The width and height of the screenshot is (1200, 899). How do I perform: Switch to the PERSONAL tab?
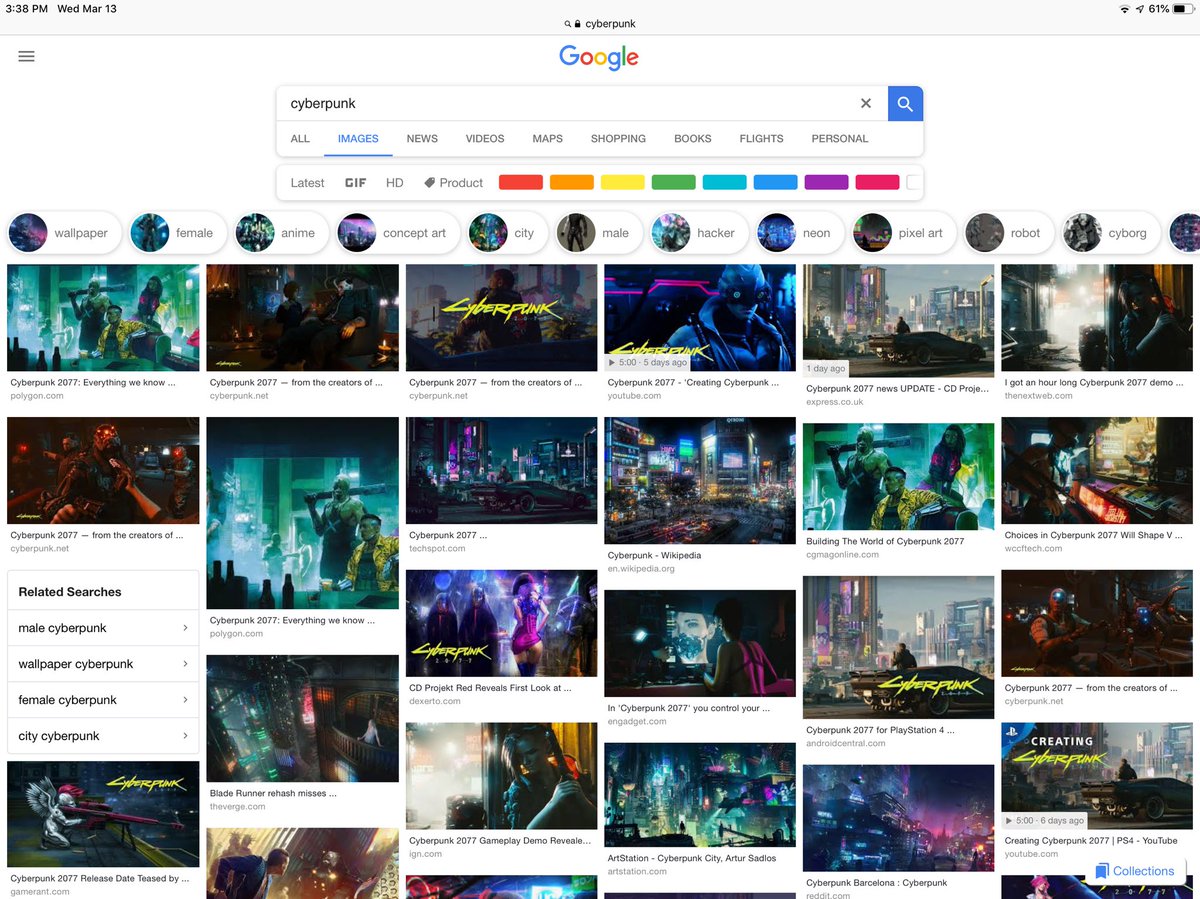840,139
